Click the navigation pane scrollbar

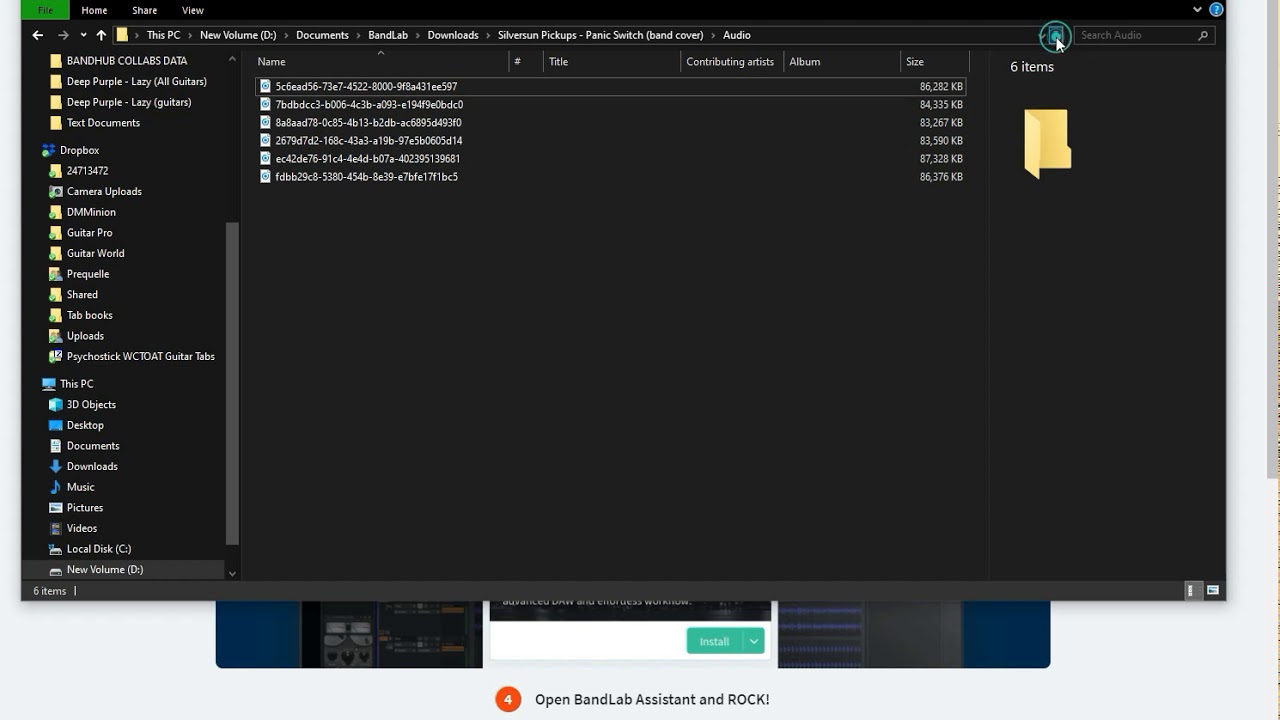232,383
